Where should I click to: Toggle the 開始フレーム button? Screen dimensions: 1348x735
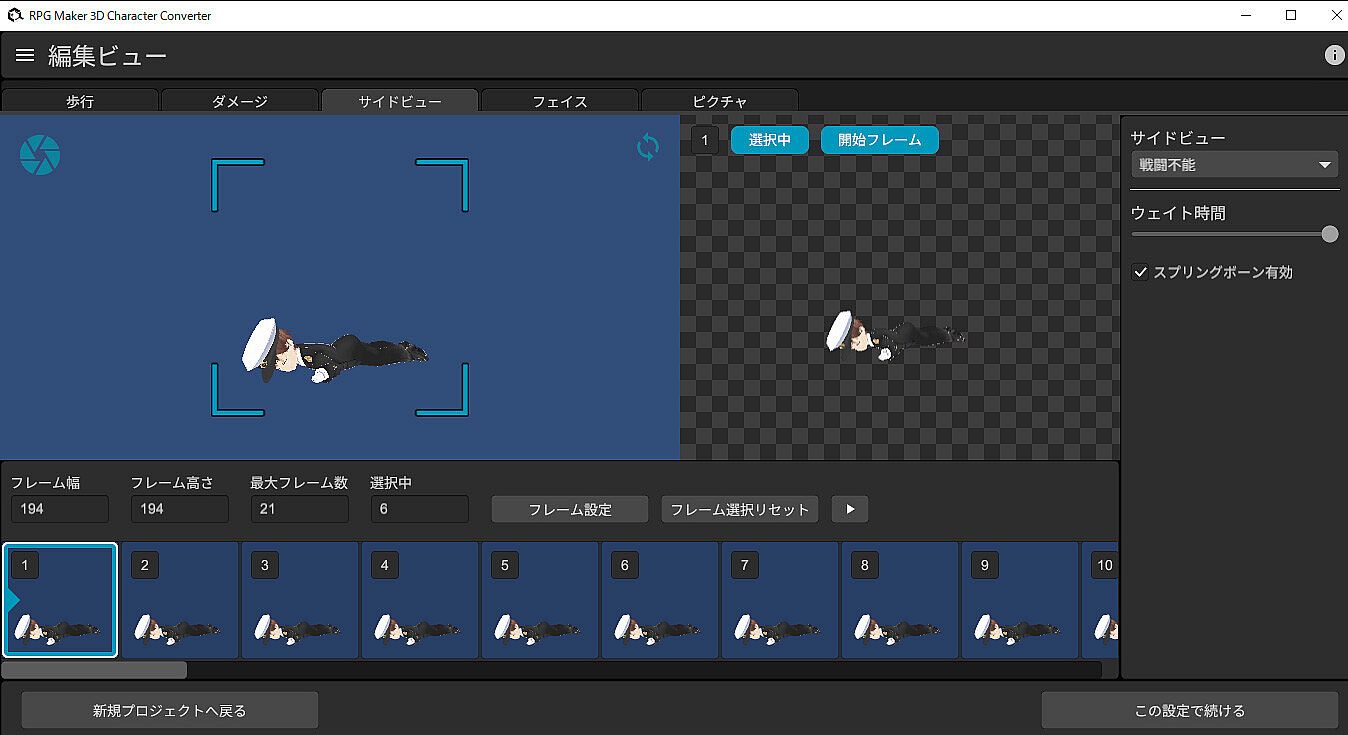click(x=879, y=140)
